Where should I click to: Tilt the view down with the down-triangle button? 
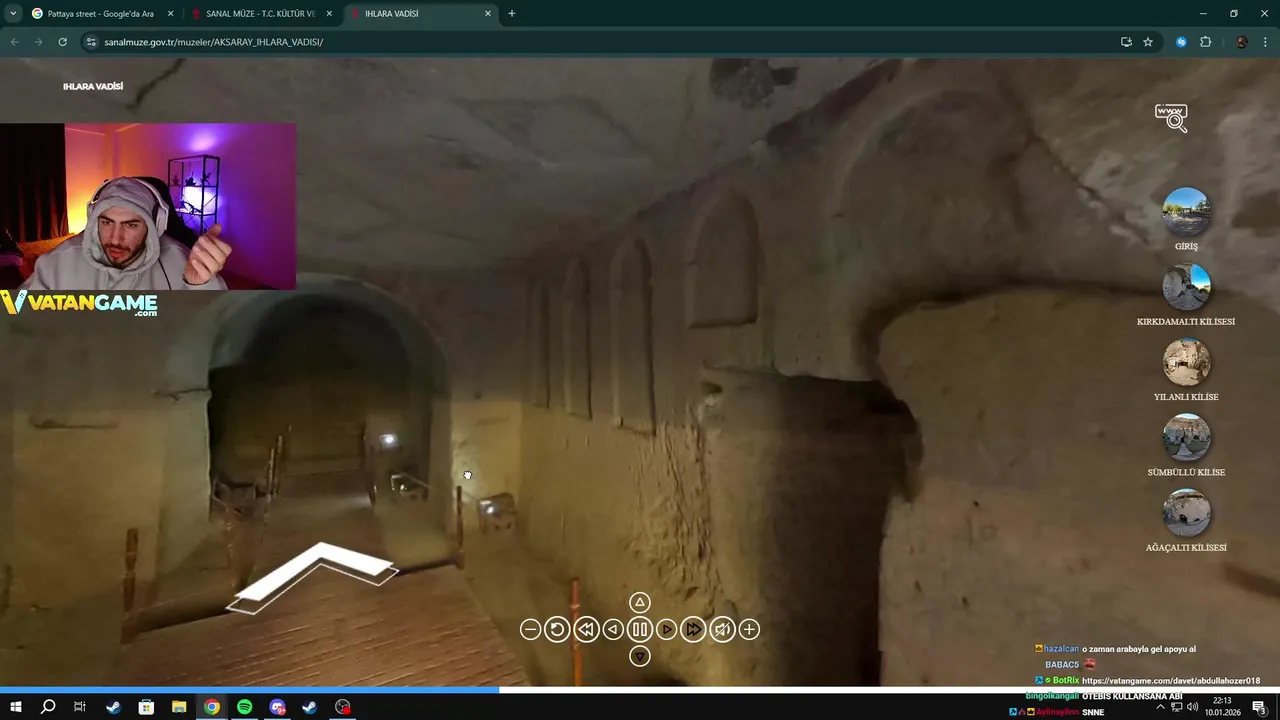coord(640,656)
